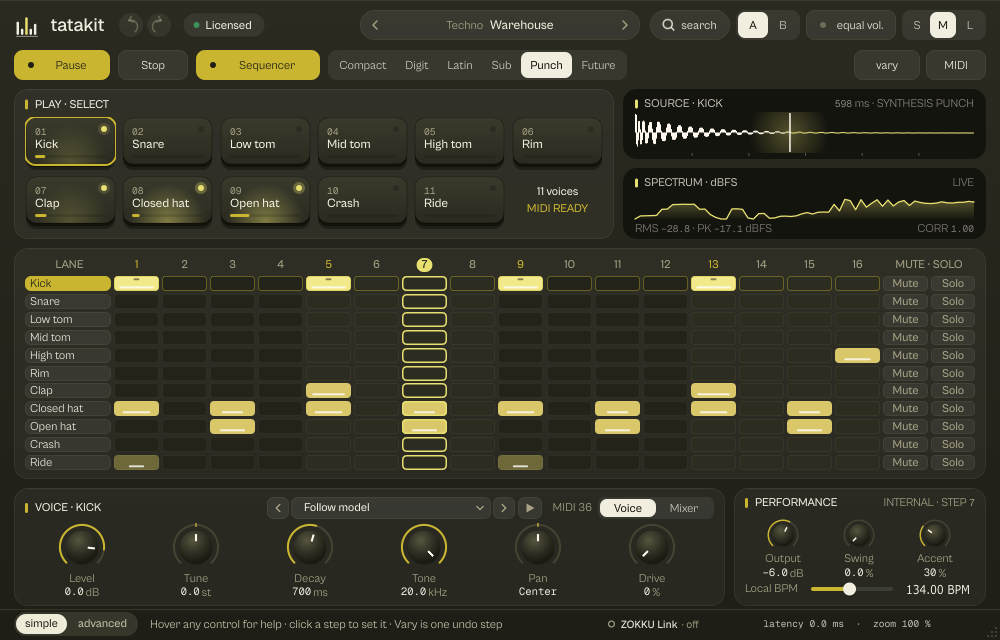This screenshot has height=640, width=1000.
Task: Select the Sub kit tab
Action: click(x=501, y=65)
